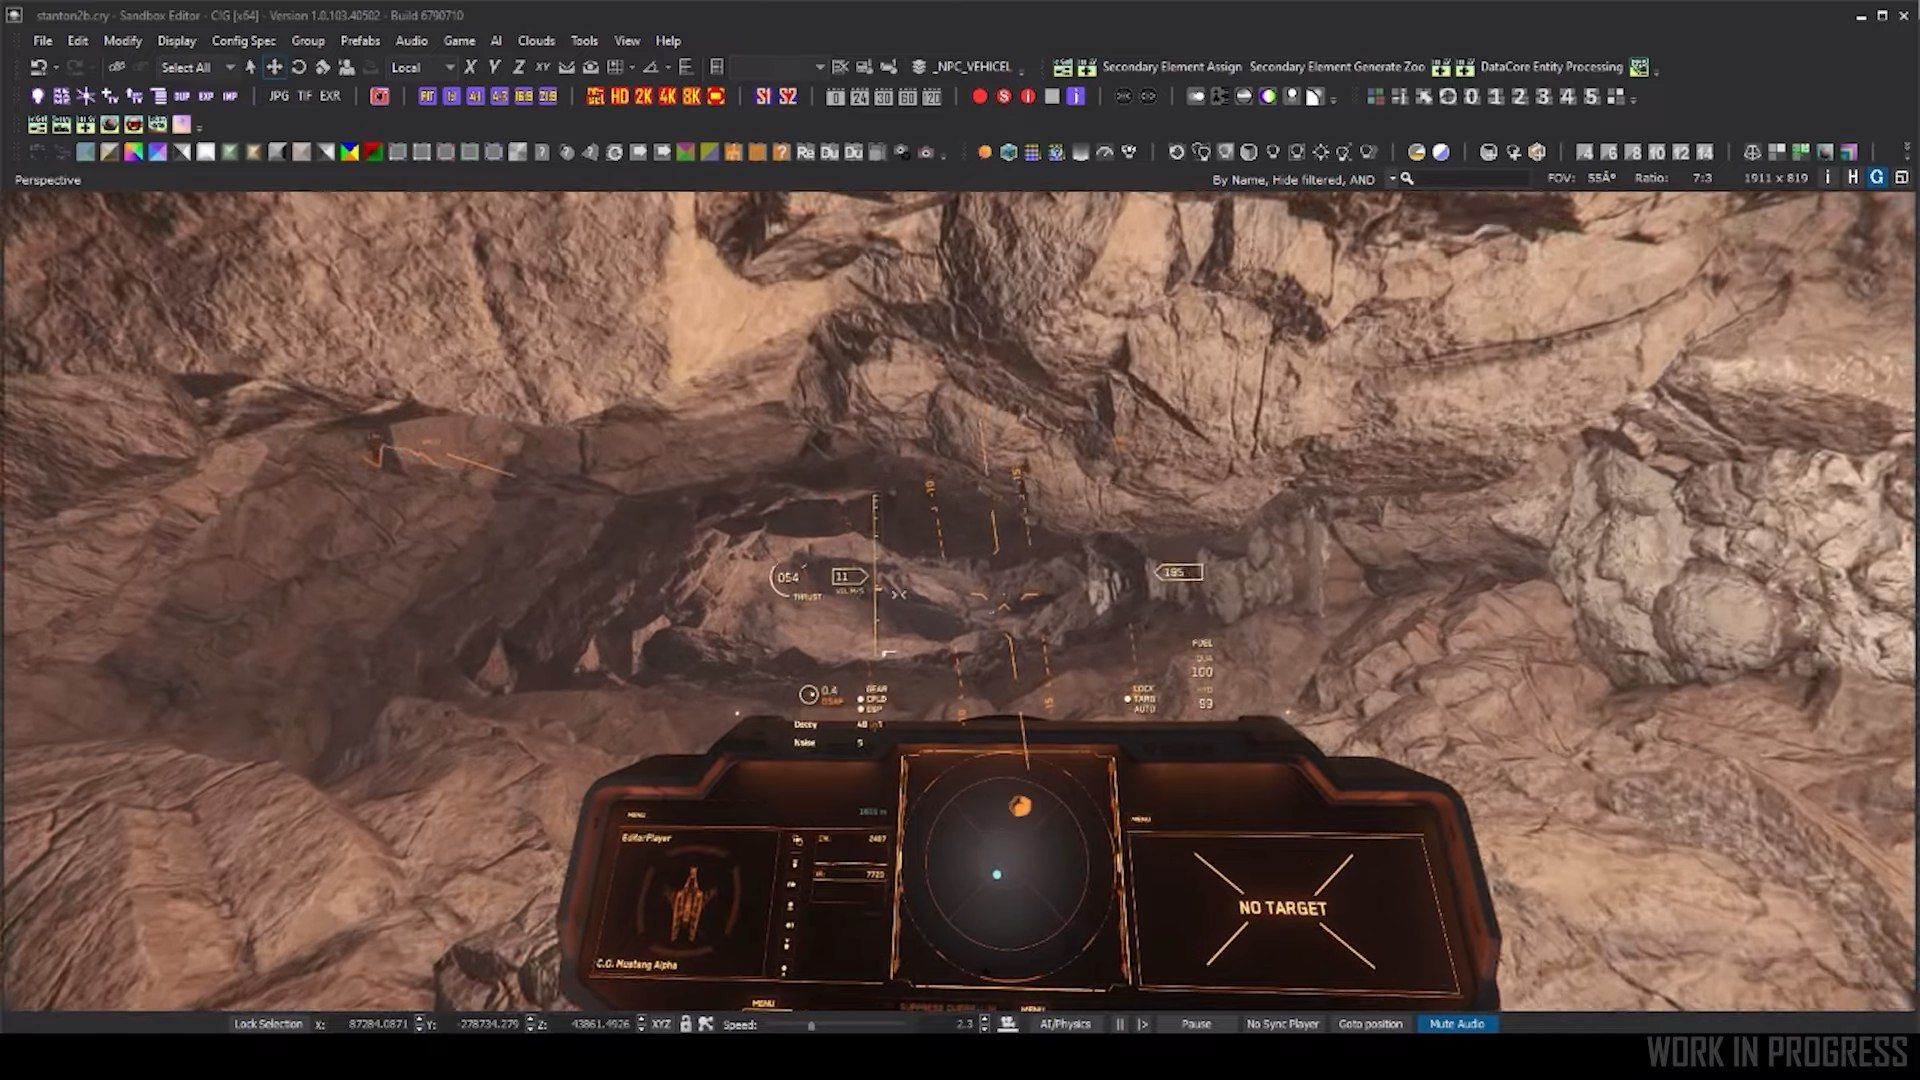Expand the Select All filter dropdown

(230, 67)
